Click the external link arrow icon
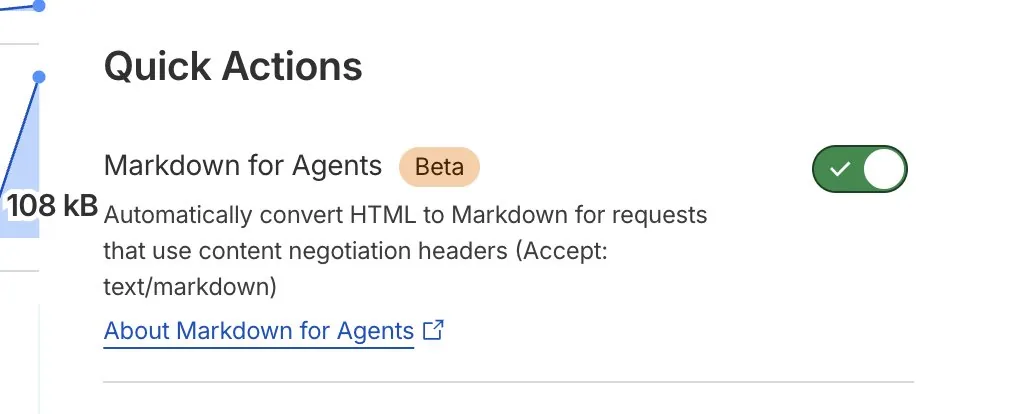Screen dimensions: 1016x414 (x=433, y=330)
